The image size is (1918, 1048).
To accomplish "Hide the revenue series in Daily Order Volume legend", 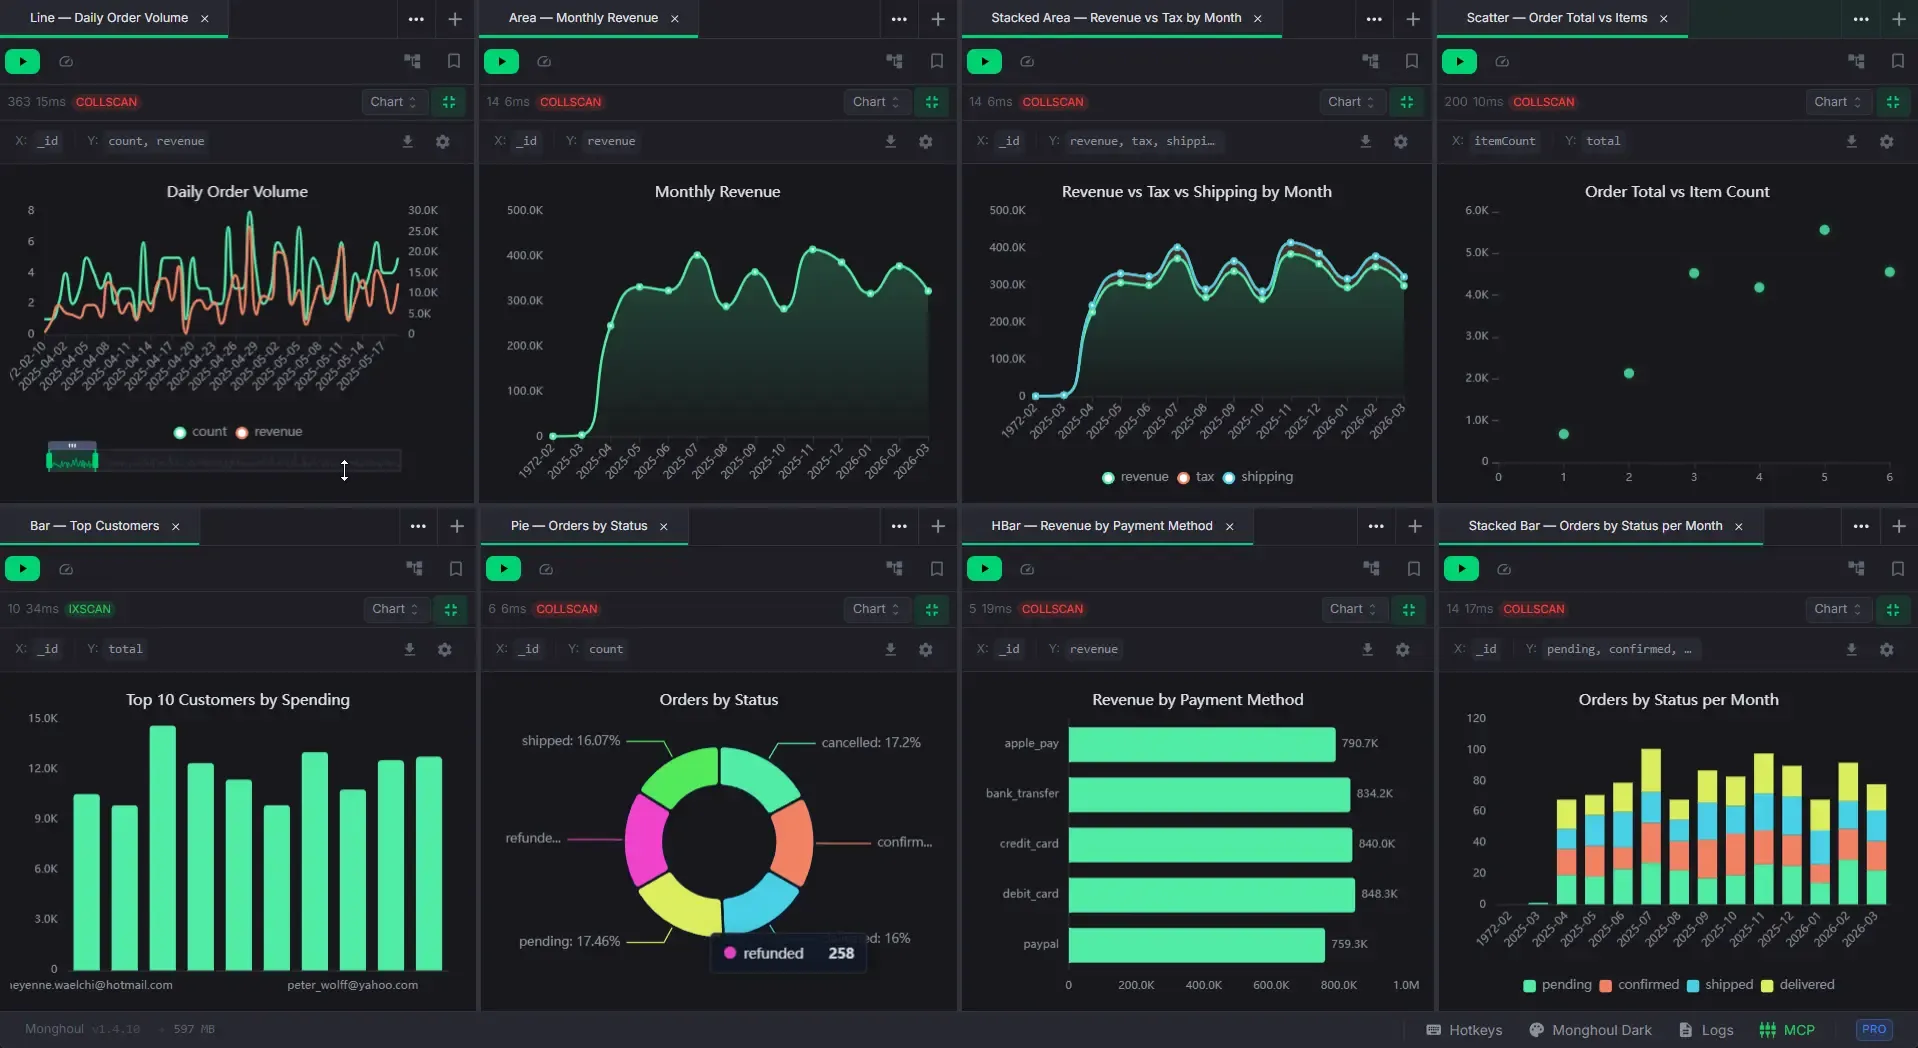I will pos(271,431).
